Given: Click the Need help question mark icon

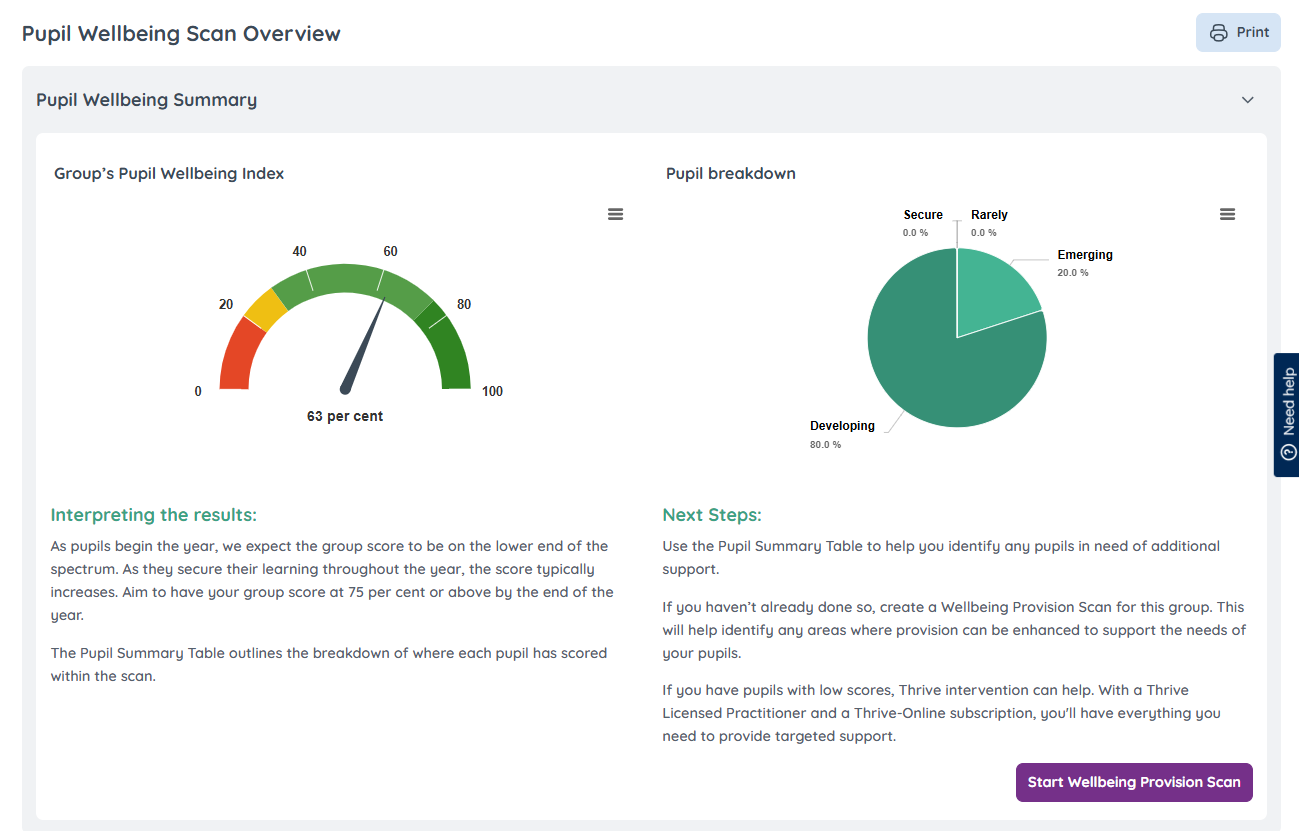Looking at the screenshot, I should (1287, 451).
